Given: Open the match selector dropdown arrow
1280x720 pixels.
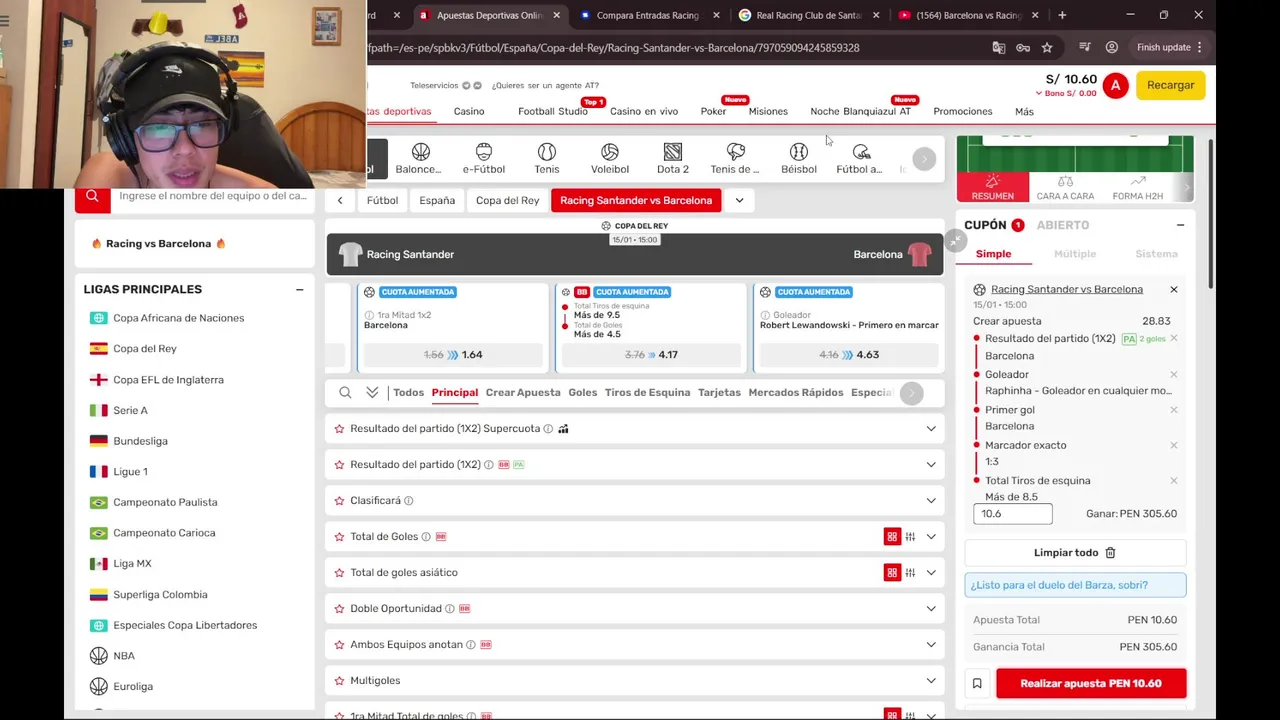Looking at the screenshot, I should [x=739, y=200].
